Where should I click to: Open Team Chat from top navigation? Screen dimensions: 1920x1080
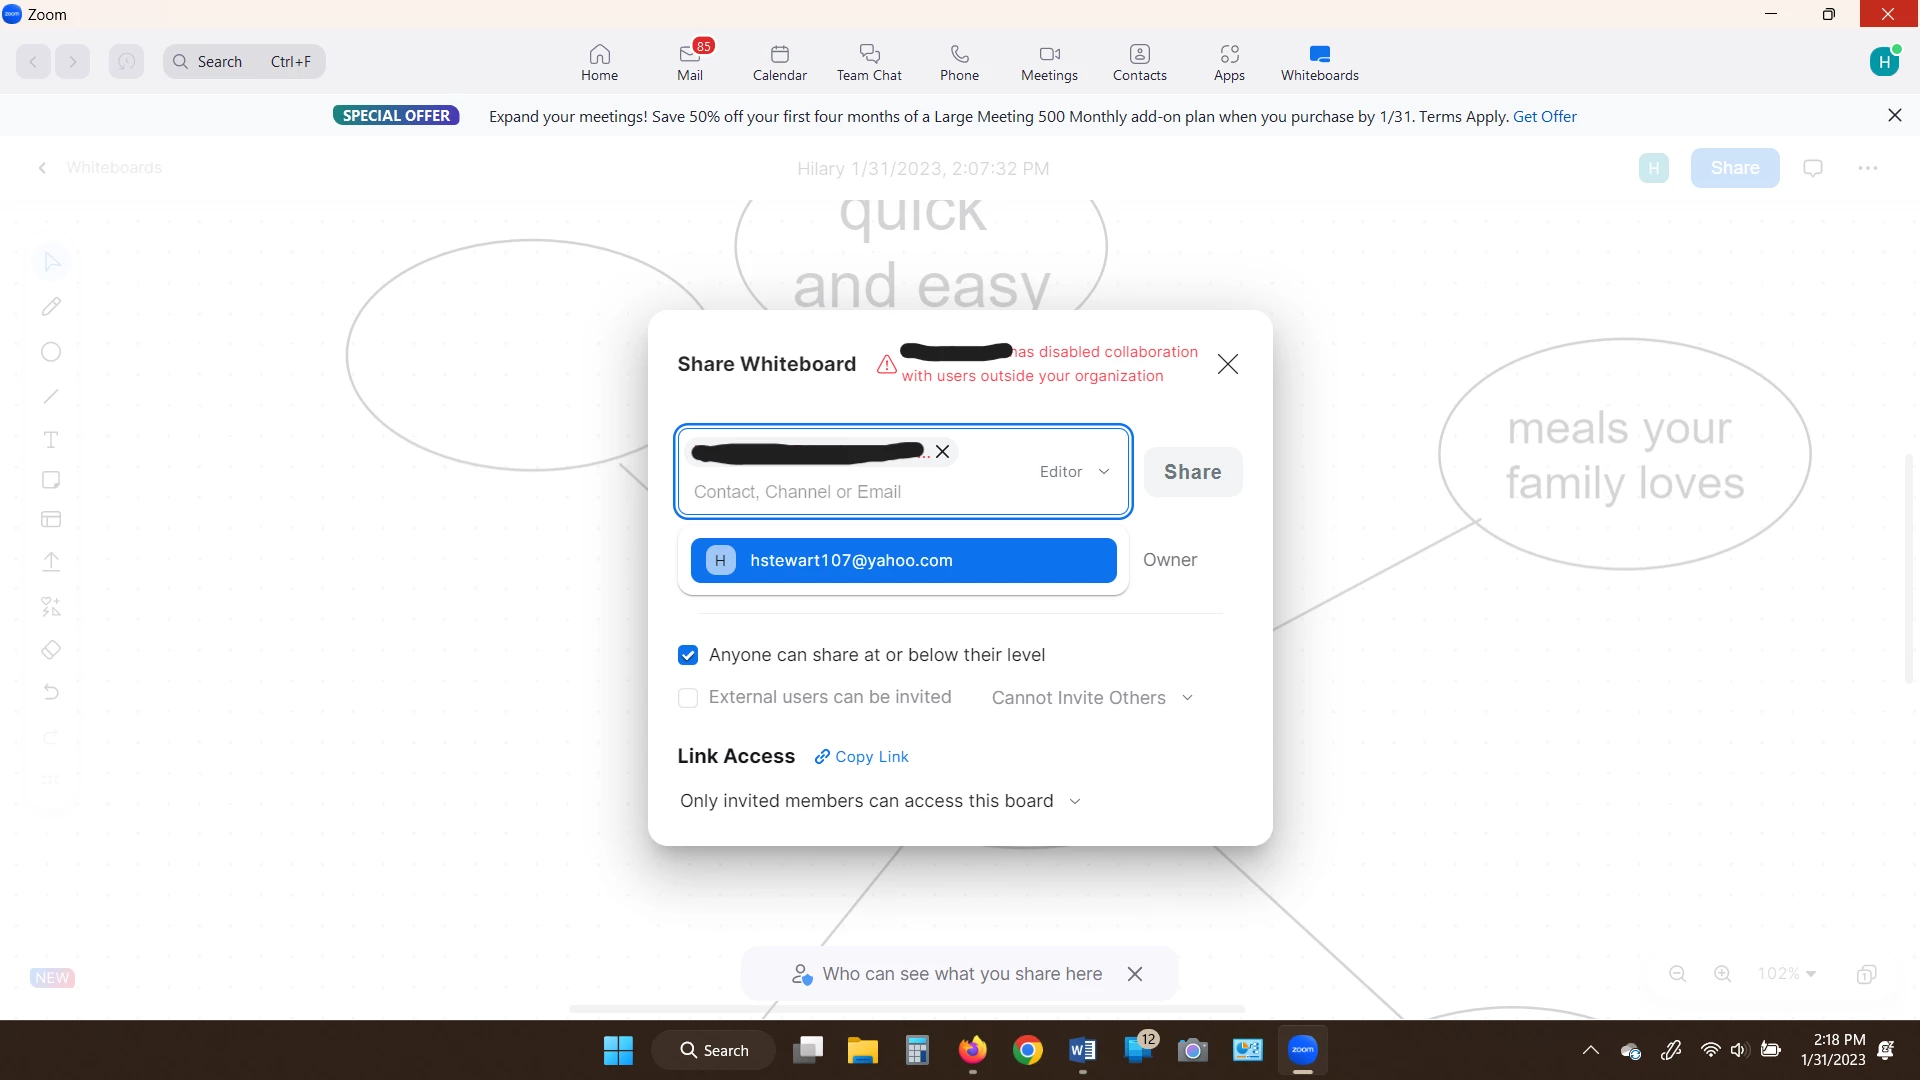pyautogui.click(x=868, y=62)
